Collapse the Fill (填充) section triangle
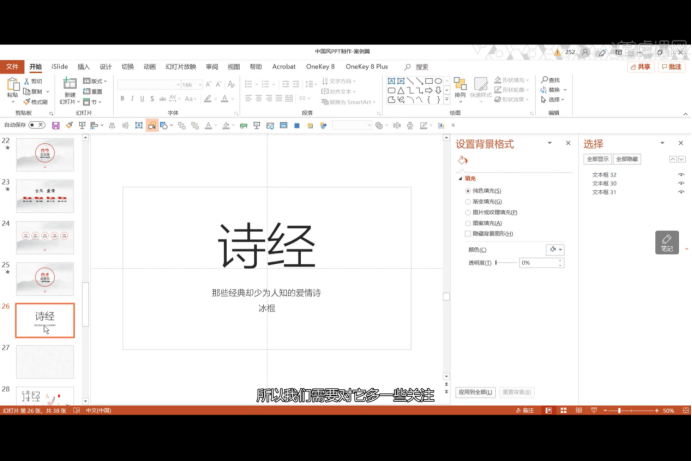Image resolution: width=692 pixels, height=461 pixels. click(x=460, y=178)
